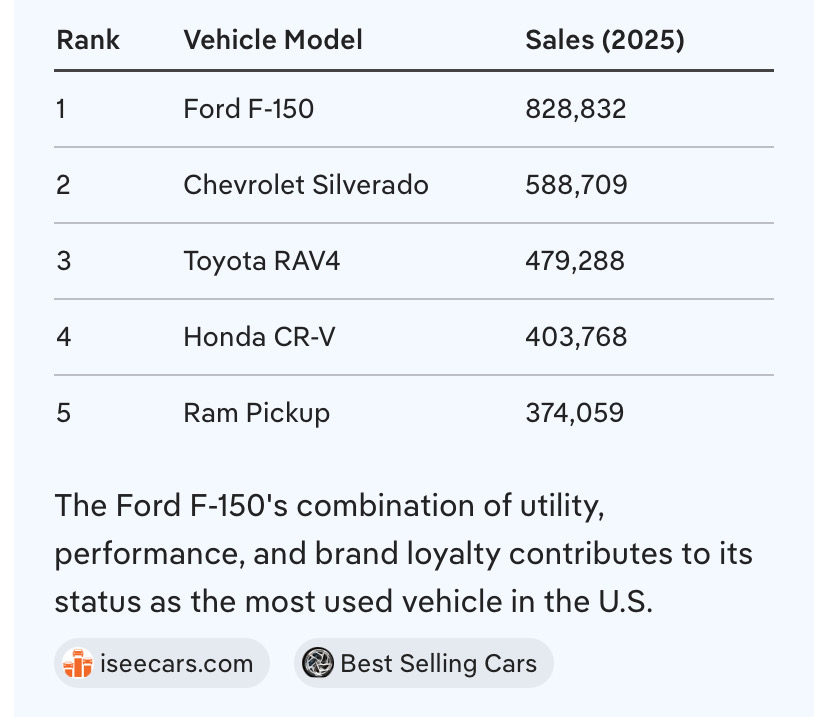Click the 828,832 sales figure
This screenshot has height=717, width=828.
[576, 109]
